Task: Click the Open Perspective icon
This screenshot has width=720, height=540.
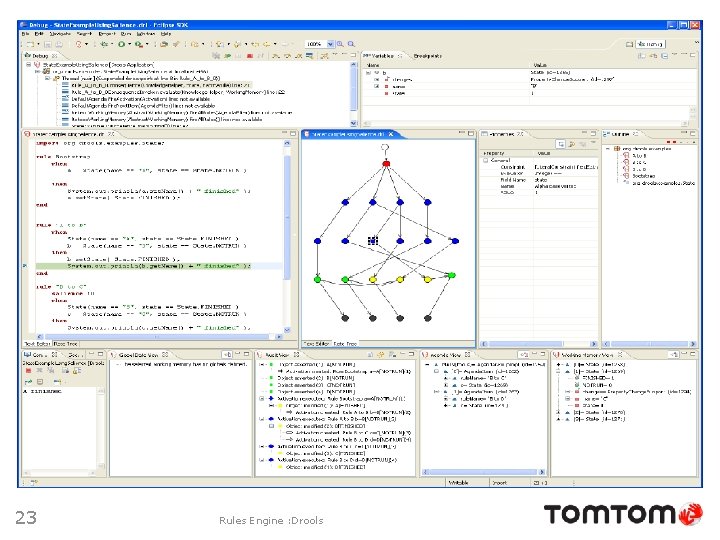Action: pos(629,44)
